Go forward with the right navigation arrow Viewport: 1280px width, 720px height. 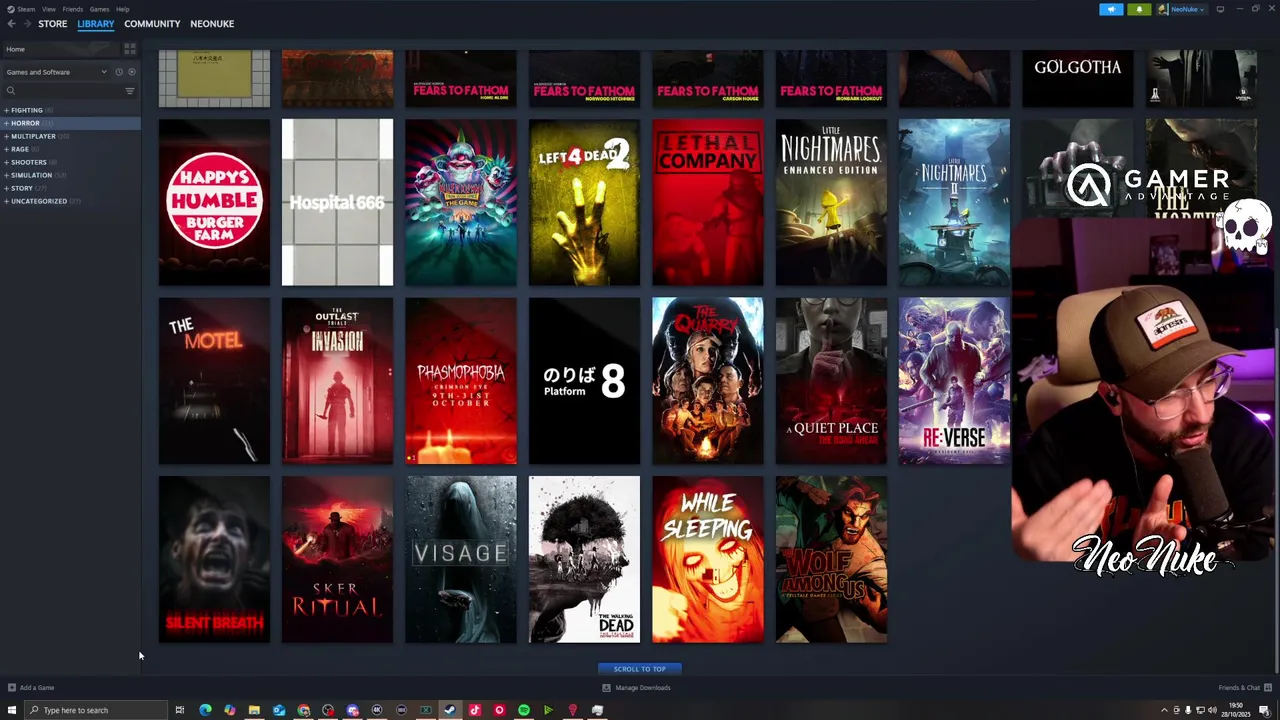click(x=26, y=24)
